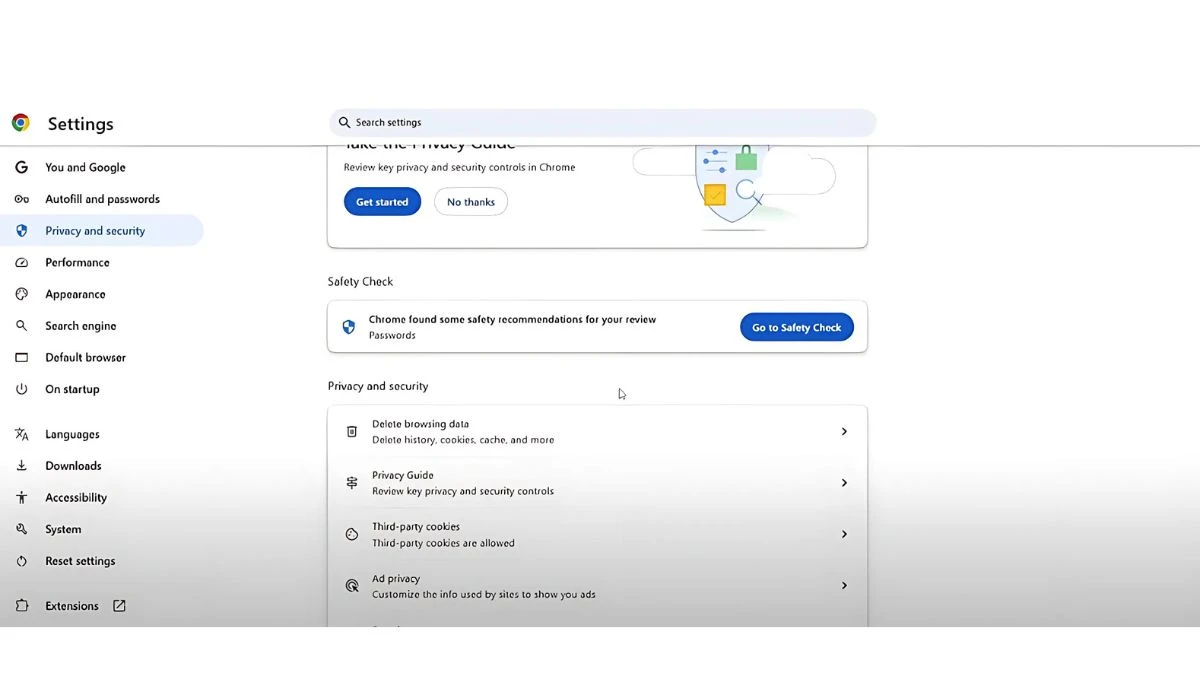1200x675 pixels.
Task: Click 'Third-party cookies are allowed' text
Action: click(443, 543)
